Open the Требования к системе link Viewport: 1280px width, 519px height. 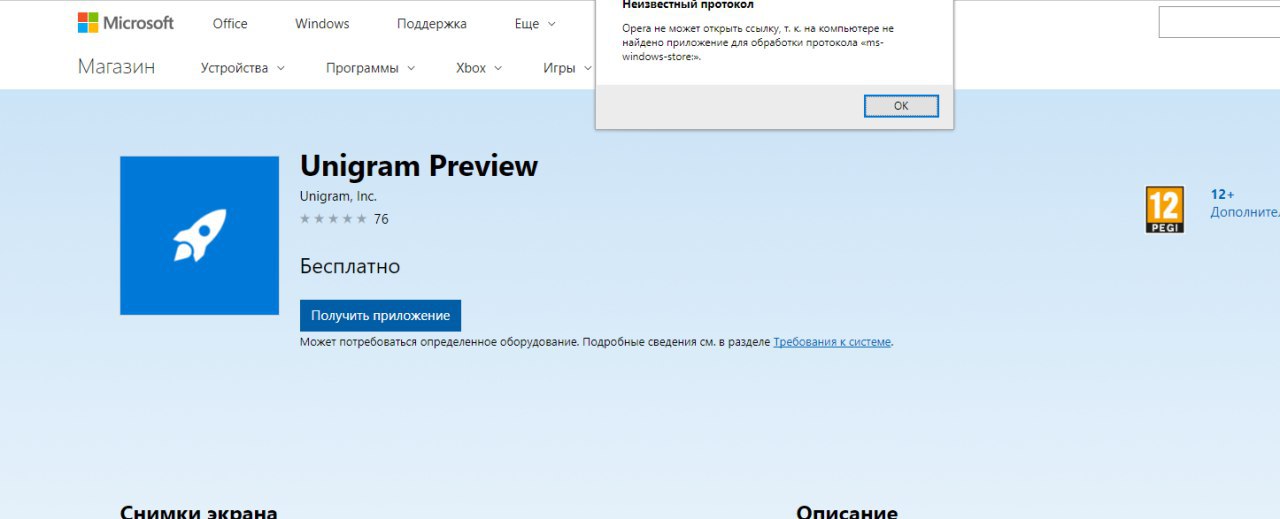(832, 342)
